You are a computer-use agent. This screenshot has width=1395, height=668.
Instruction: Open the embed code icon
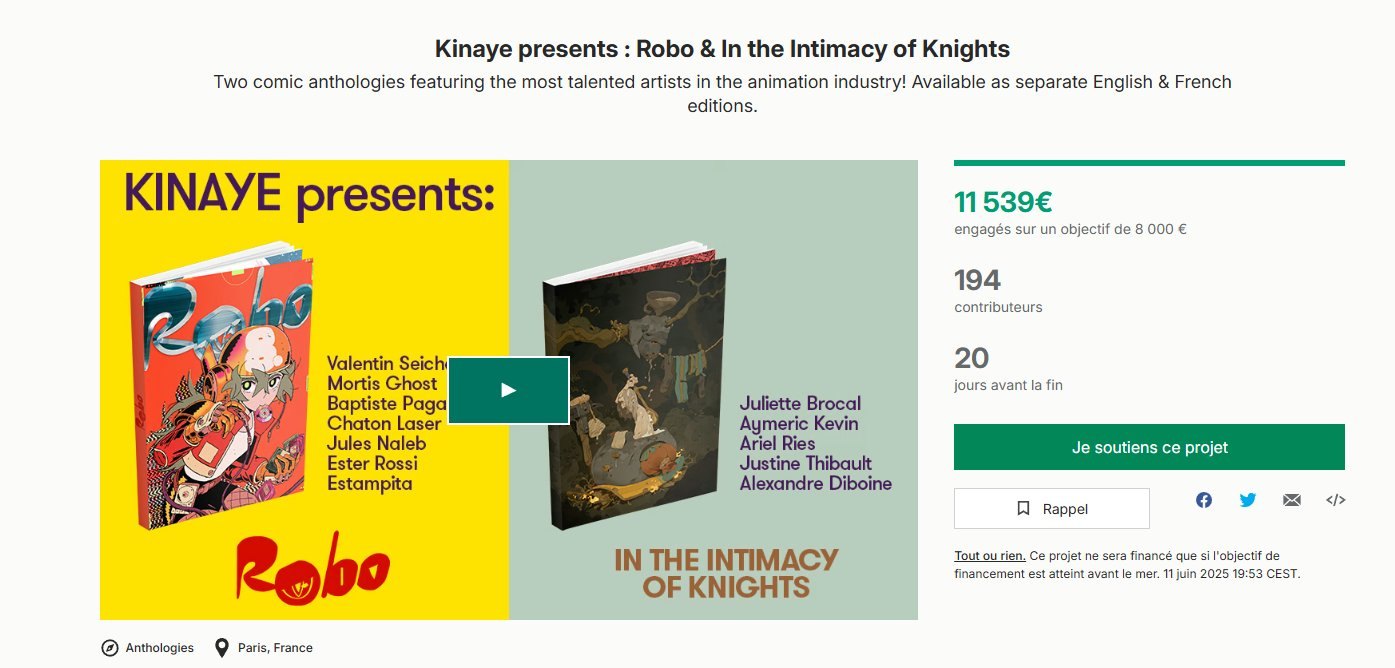(1335, 500)
